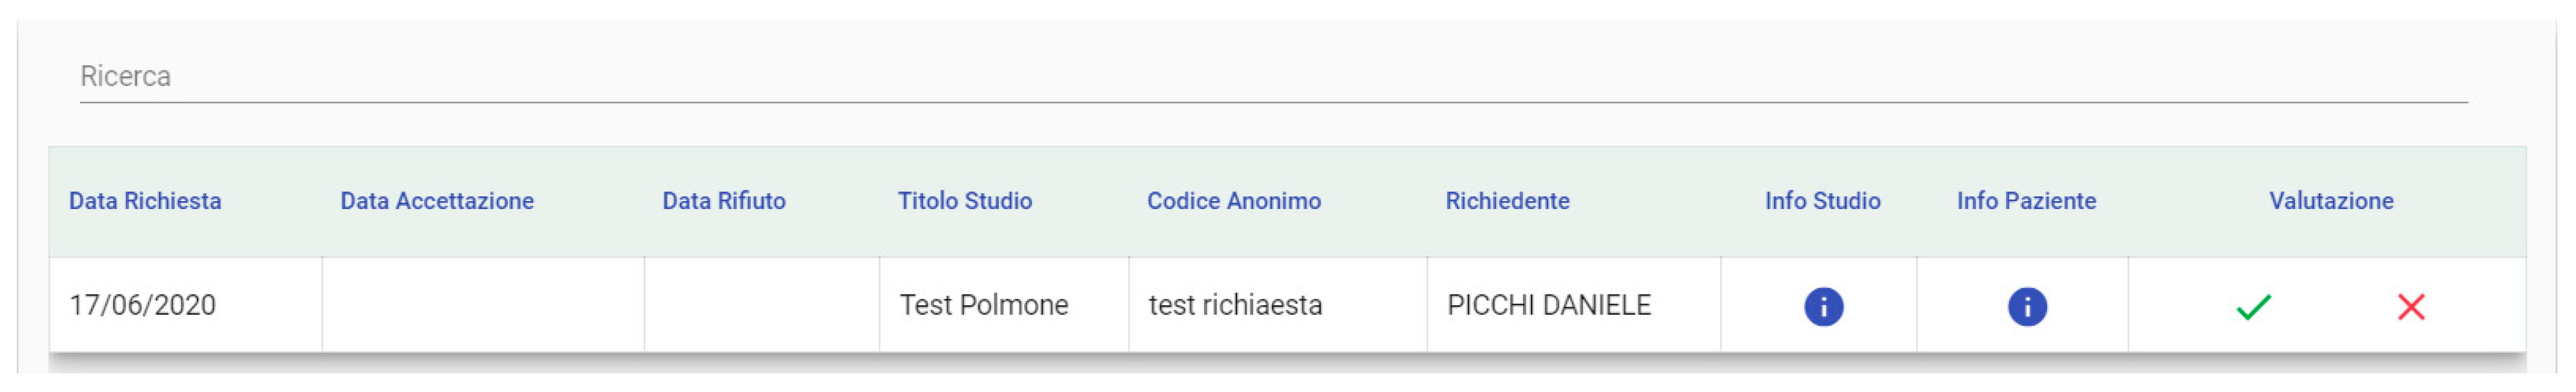
Task: Sort table by Titolo Studio header
Action: point(964,201)
